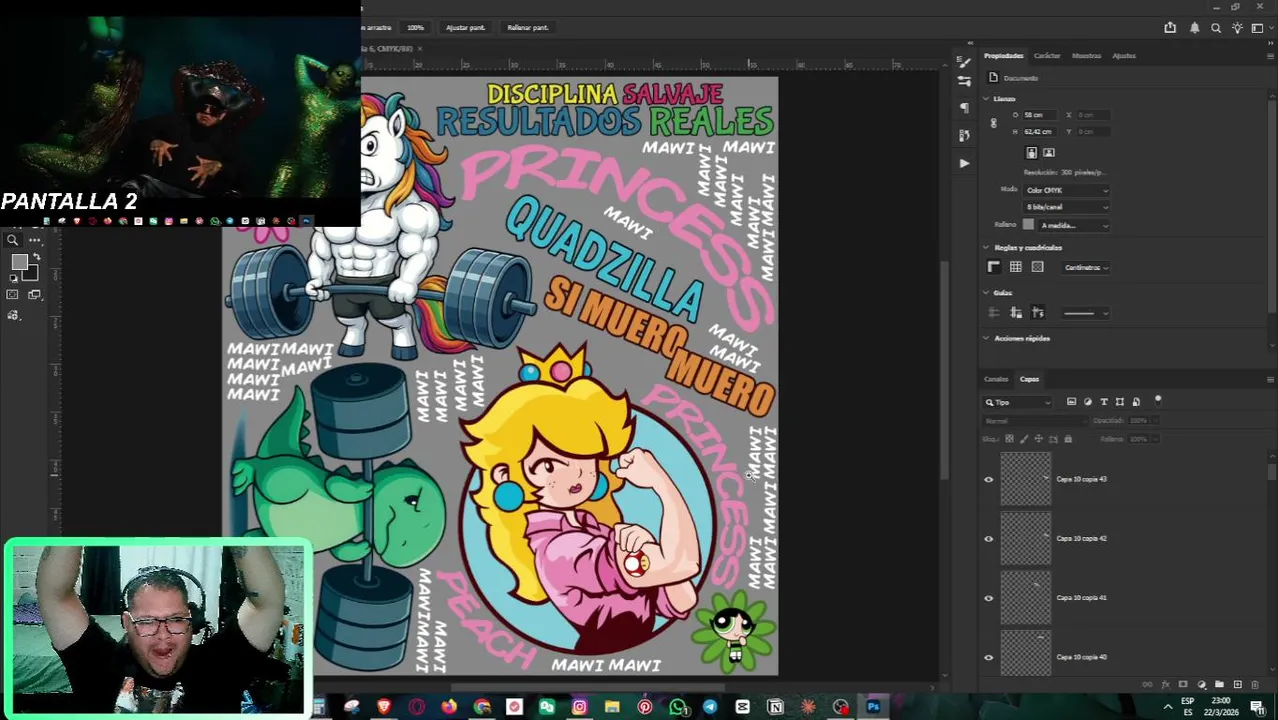Open Photoshop search magnifier in top bar

1216,28
